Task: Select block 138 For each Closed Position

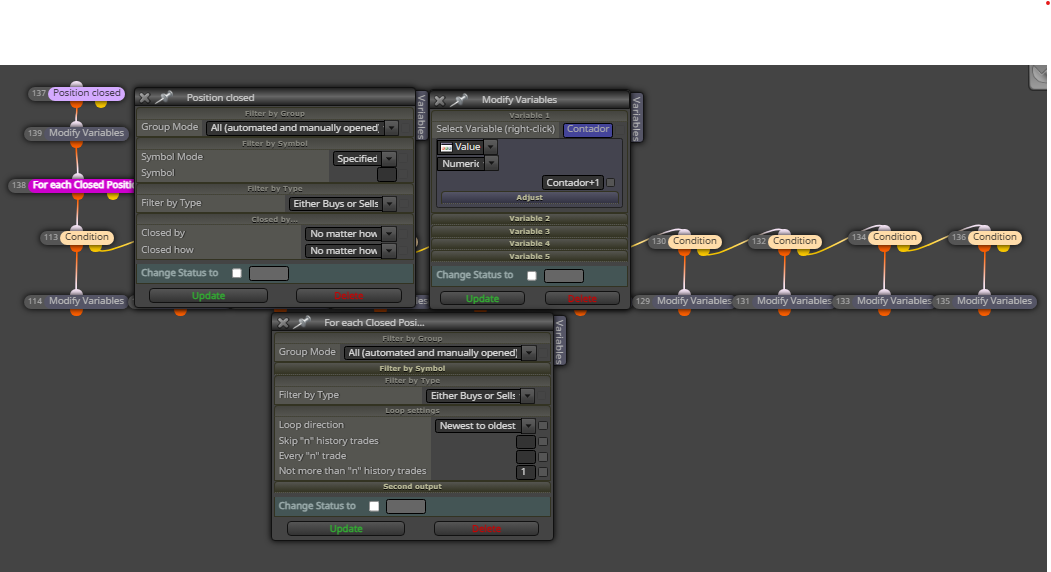Action: click(x=82, y=185)
